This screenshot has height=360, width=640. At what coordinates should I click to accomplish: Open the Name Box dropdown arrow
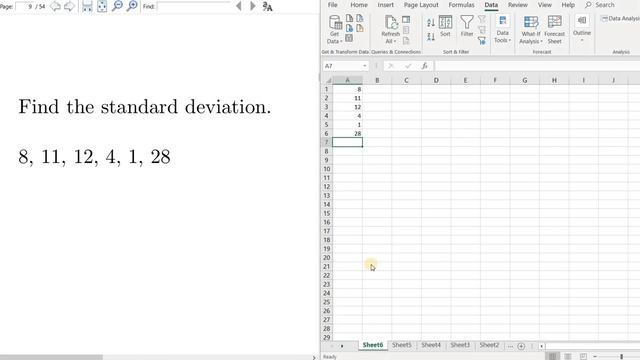(364, 66)
